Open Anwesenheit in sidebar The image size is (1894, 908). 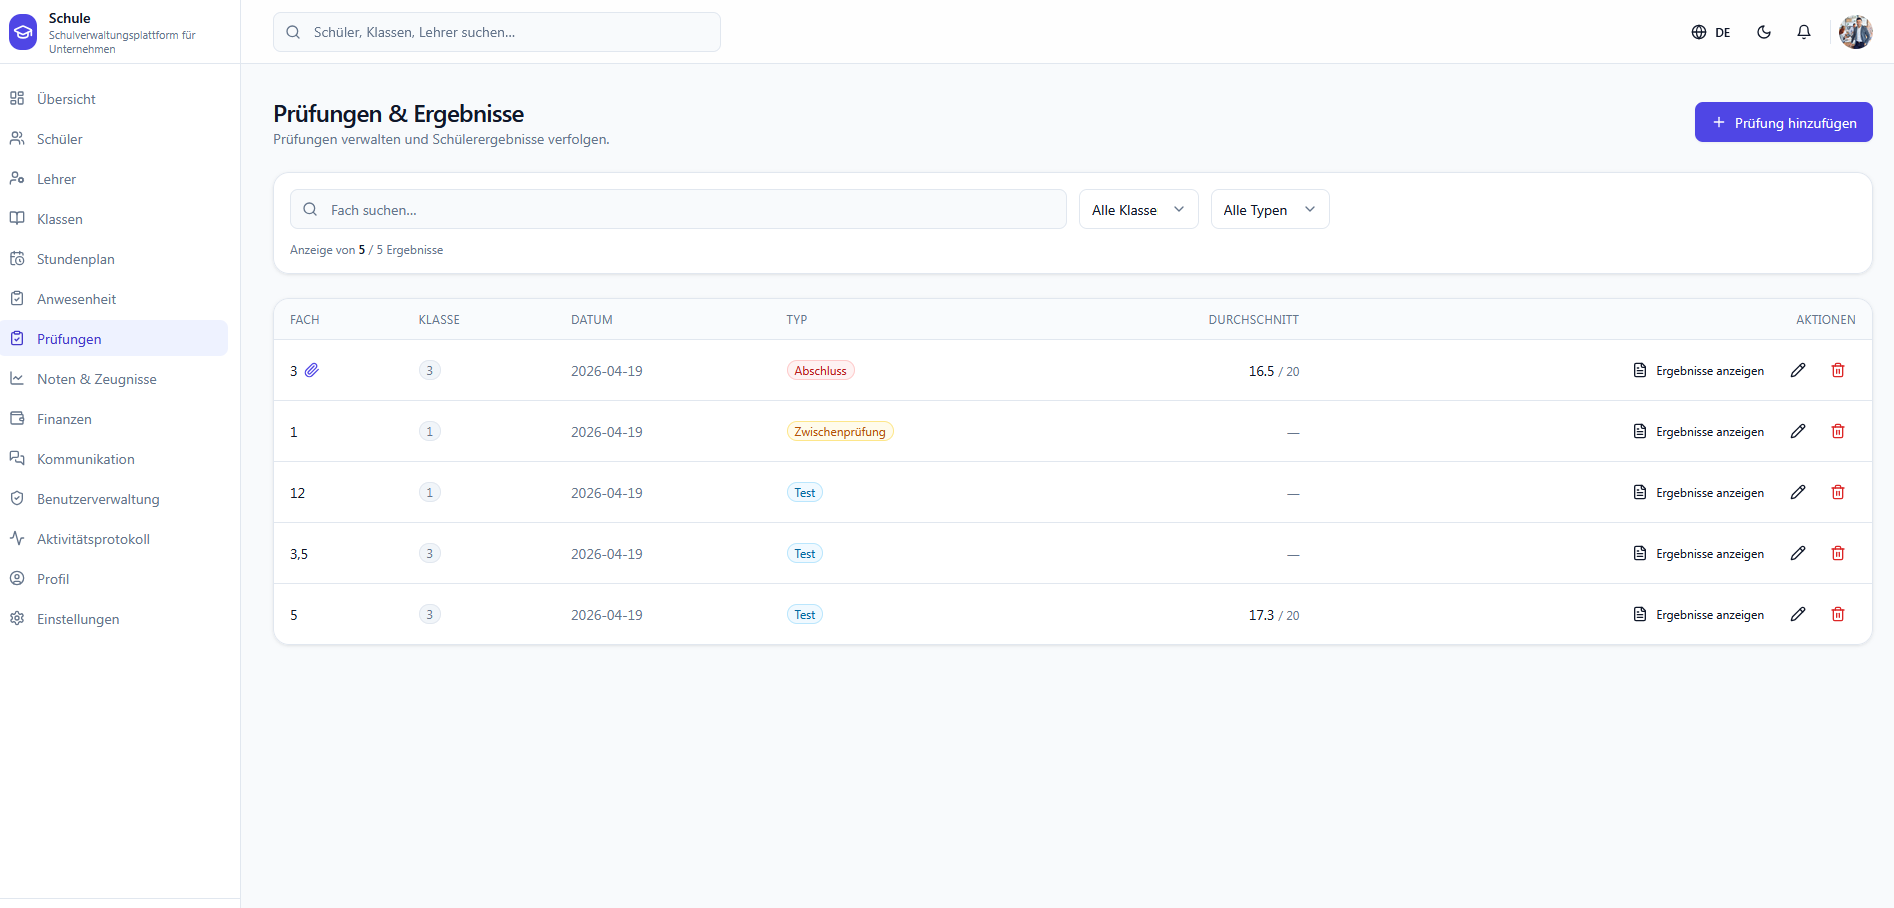[114, 299]
